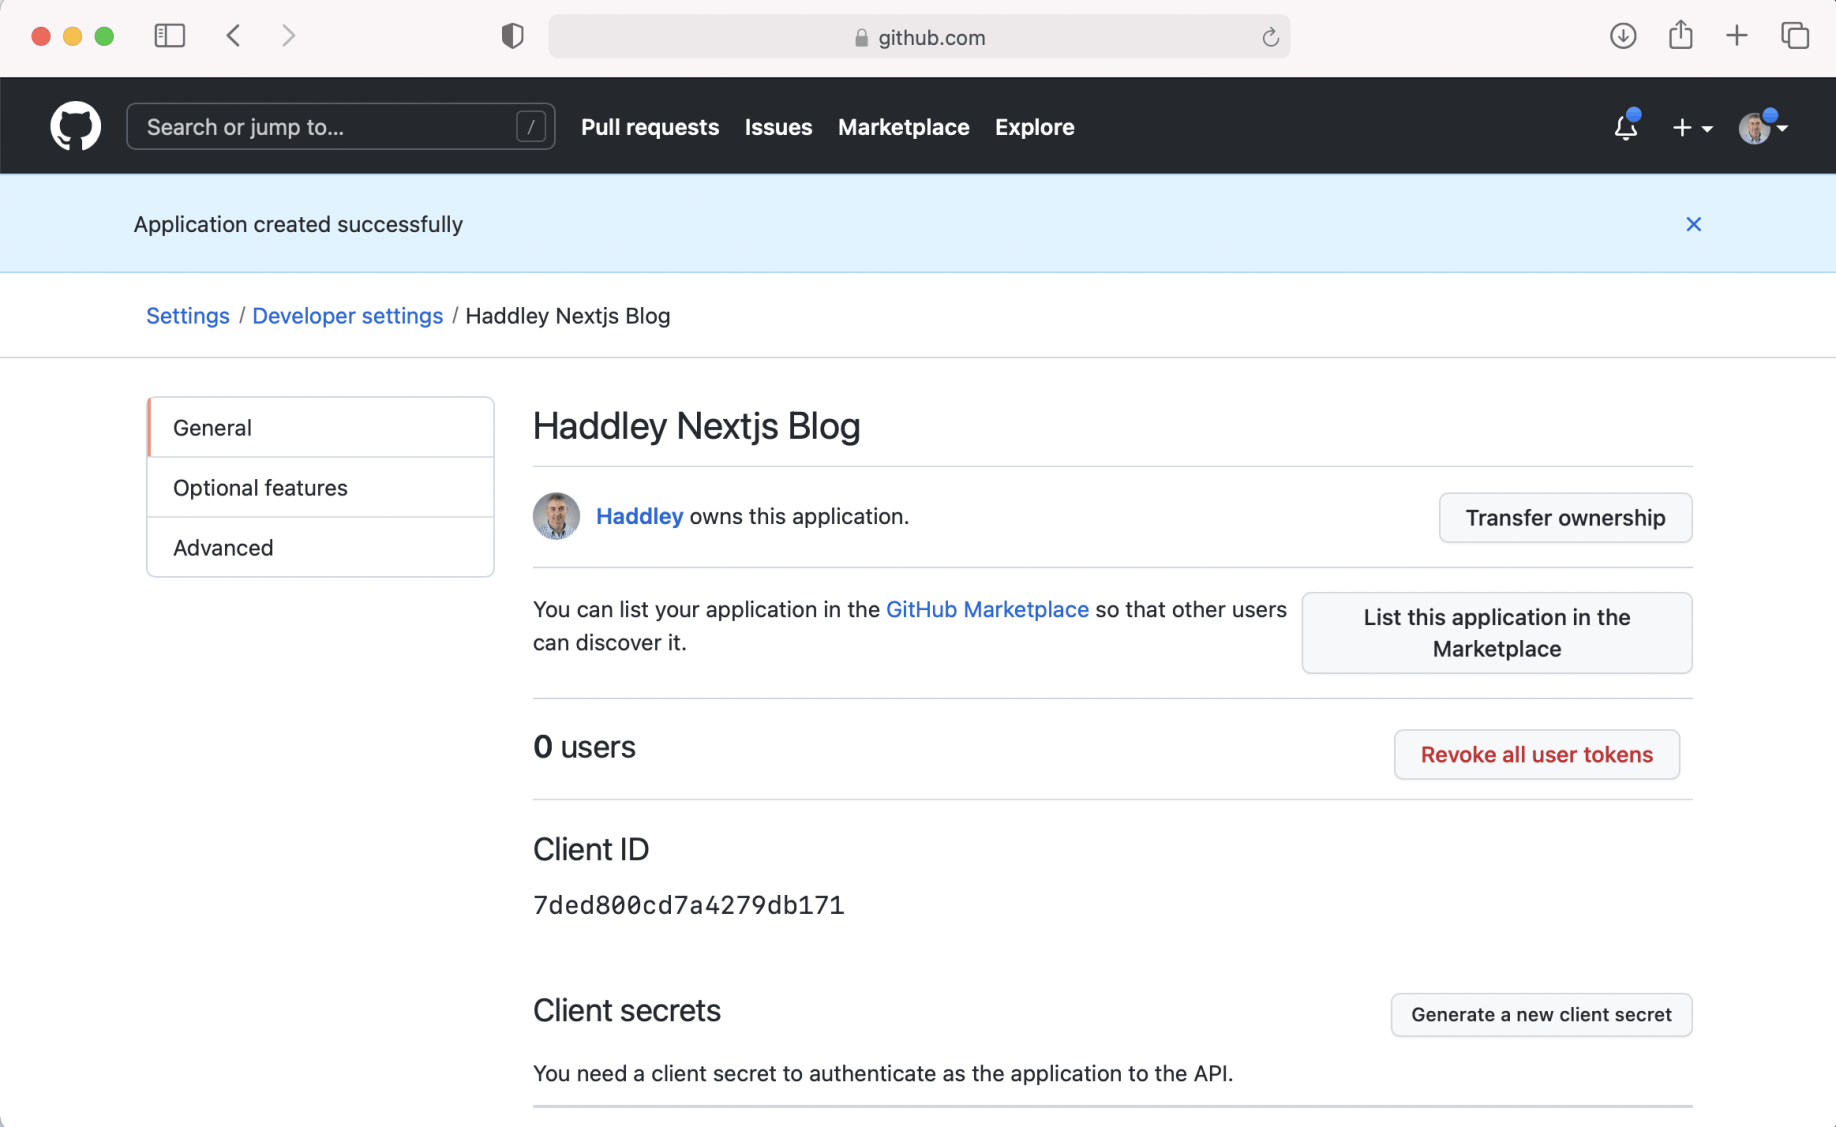Open Safari downloads icon

1623,36
